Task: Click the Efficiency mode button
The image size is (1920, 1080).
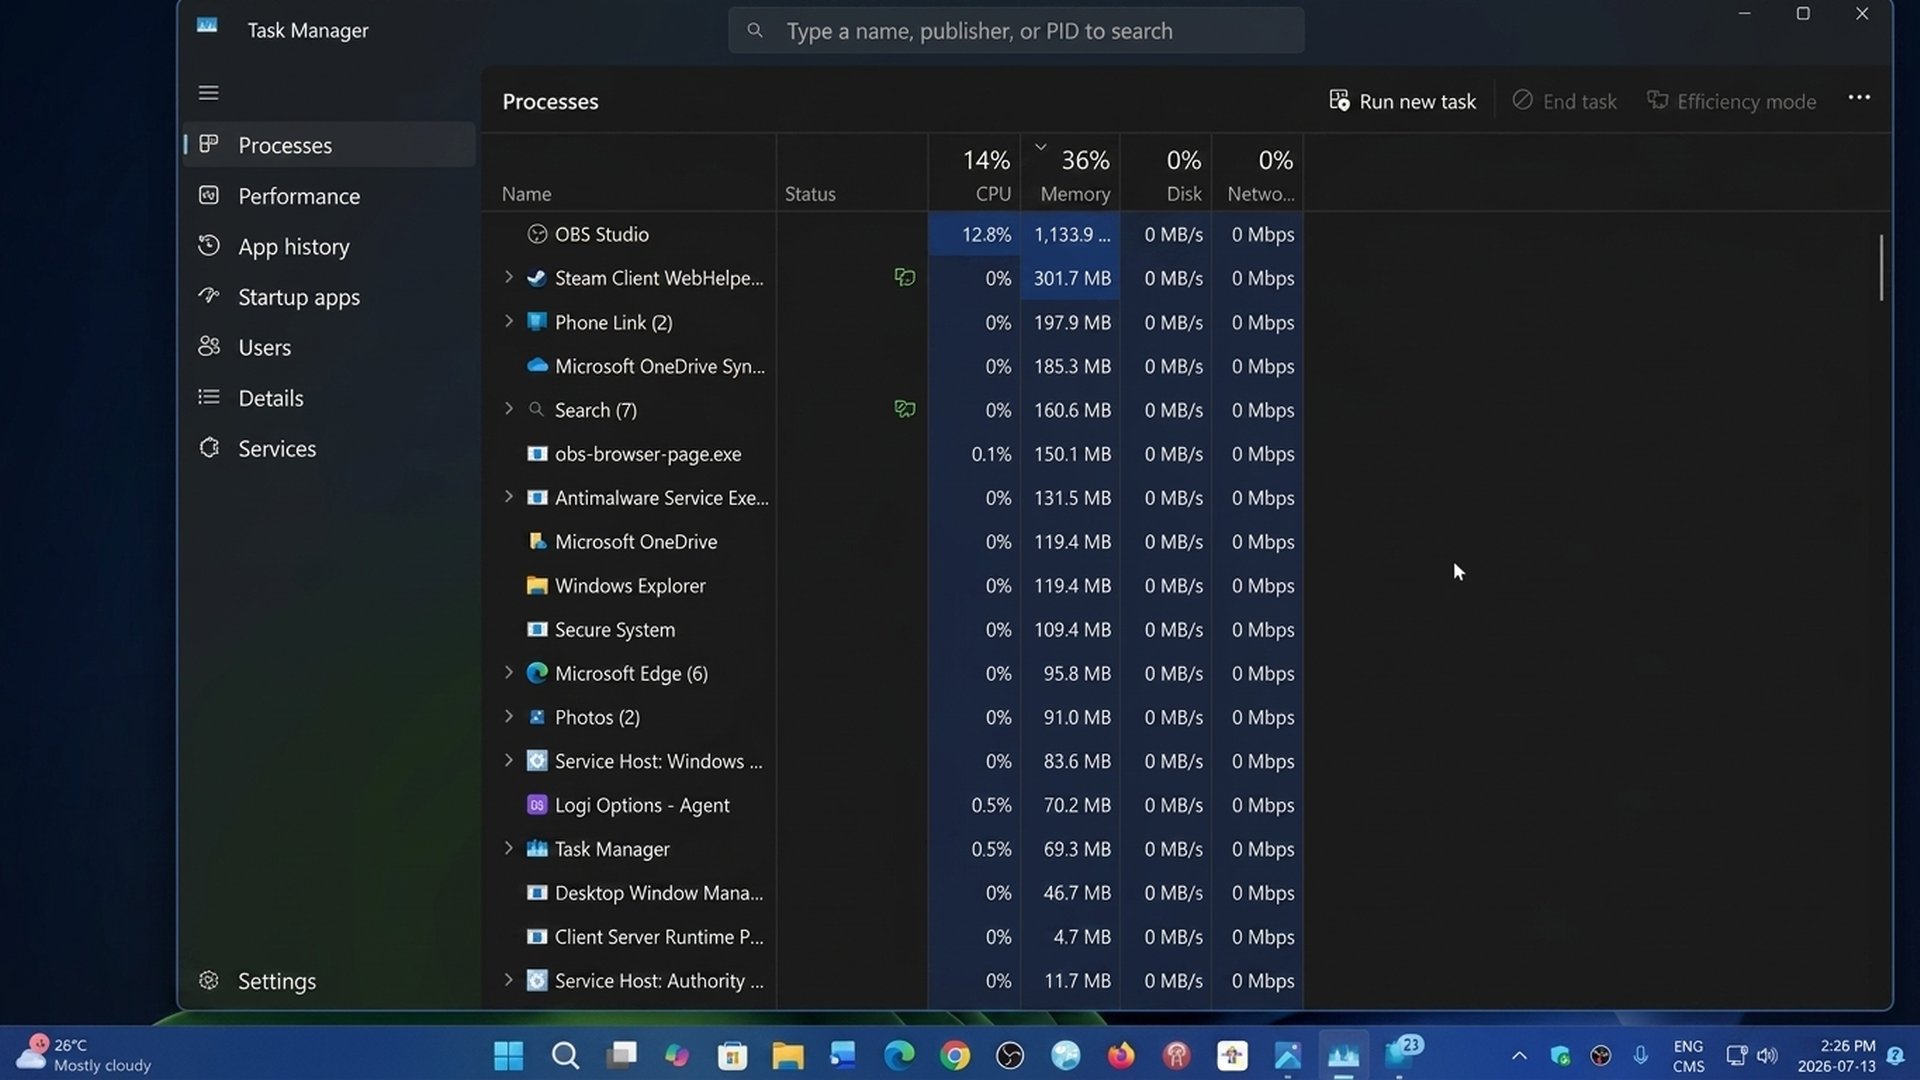Action: coord(1731,101)
